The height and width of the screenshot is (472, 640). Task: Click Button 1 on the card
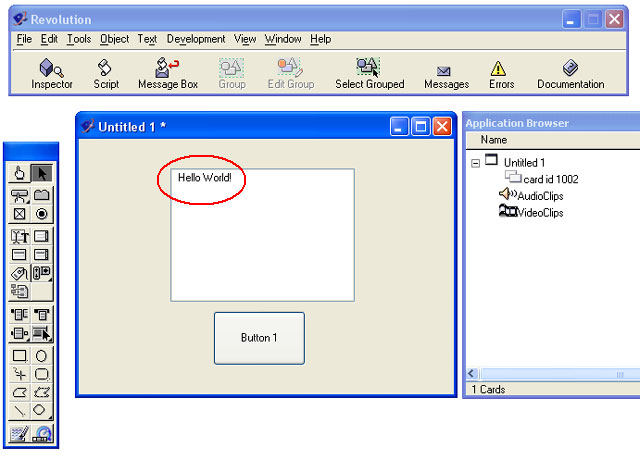[x=259, y=338]
